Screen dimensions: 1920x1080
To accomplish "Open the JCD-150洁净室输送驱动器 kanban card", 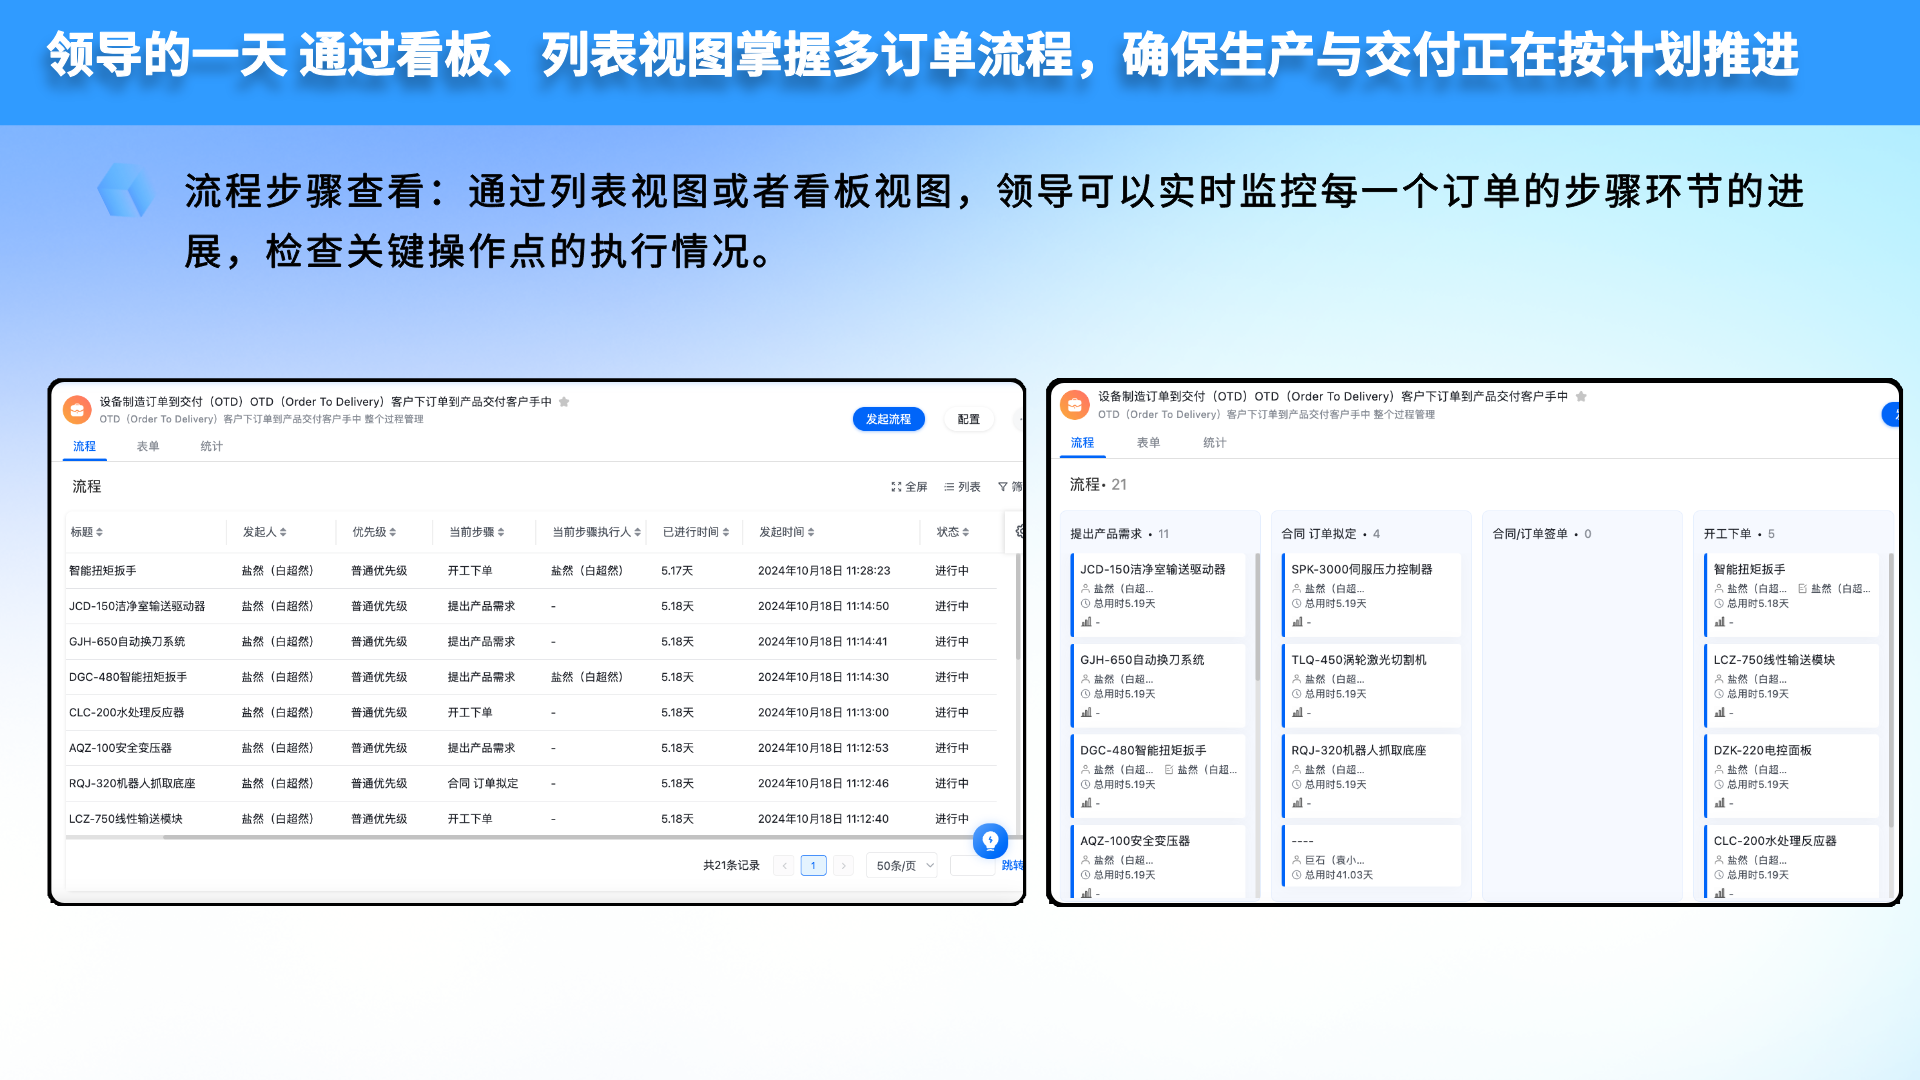I will coord(1158,595).
